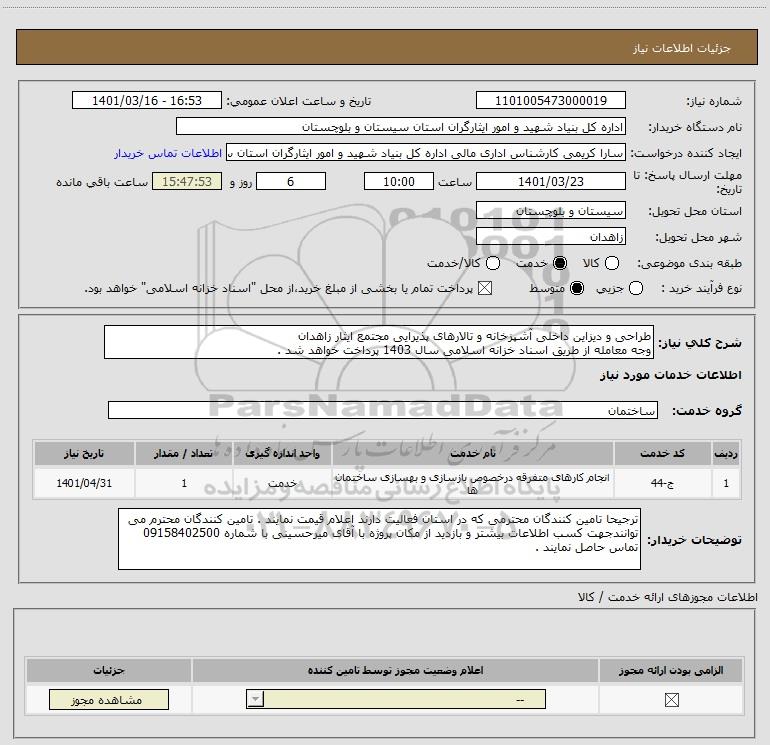Click the نام خدمت column header
Screen dimensions: 770x745
[473, 453]
